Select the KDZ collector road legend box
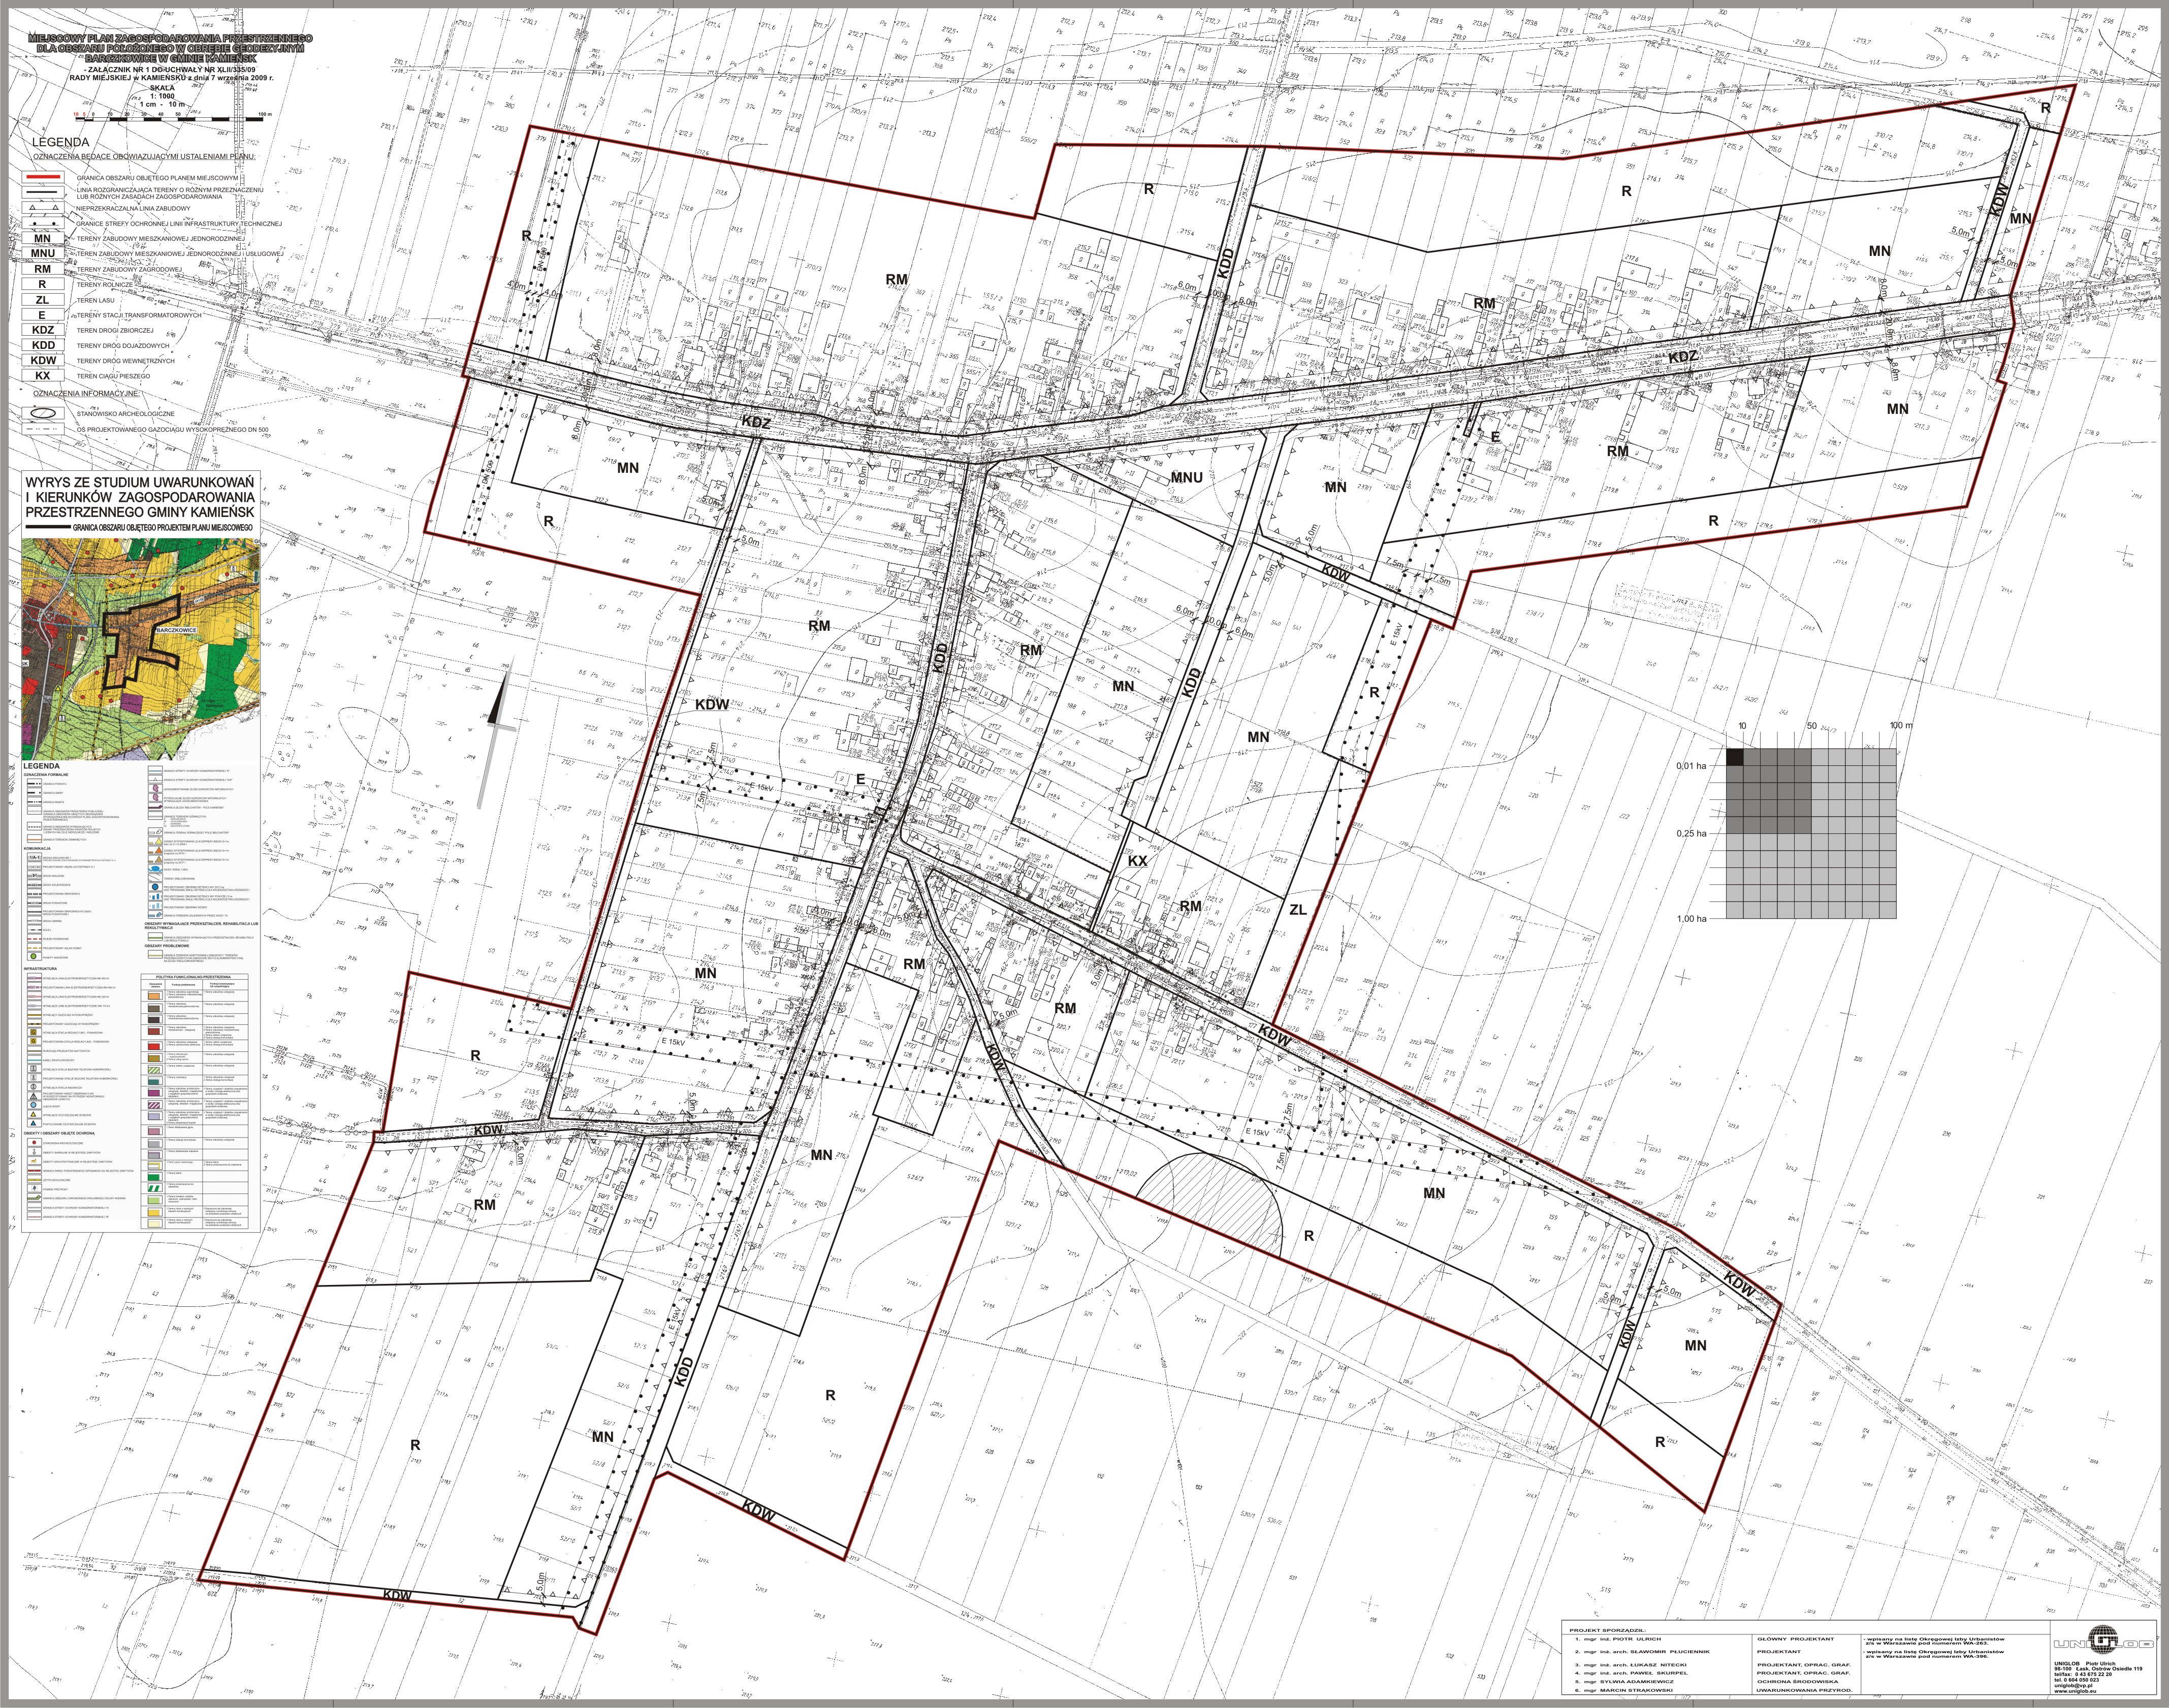2169x1708 pixels. coord(43,330)
